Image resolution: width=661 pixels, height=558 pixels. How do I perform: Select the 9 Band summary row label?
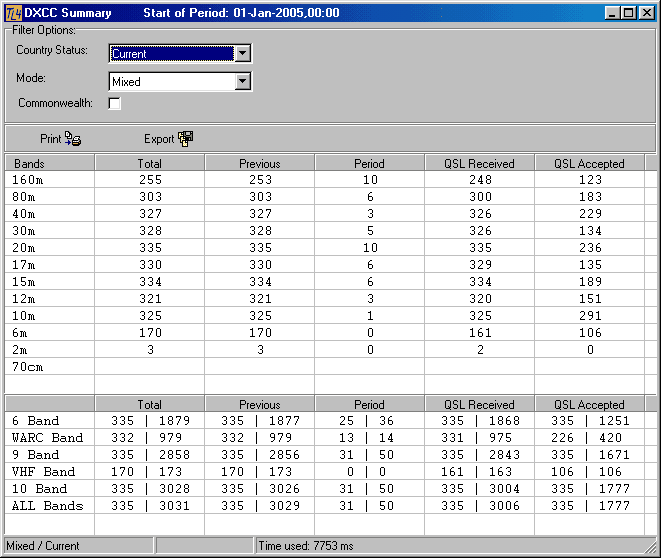(x=35, y=455)
